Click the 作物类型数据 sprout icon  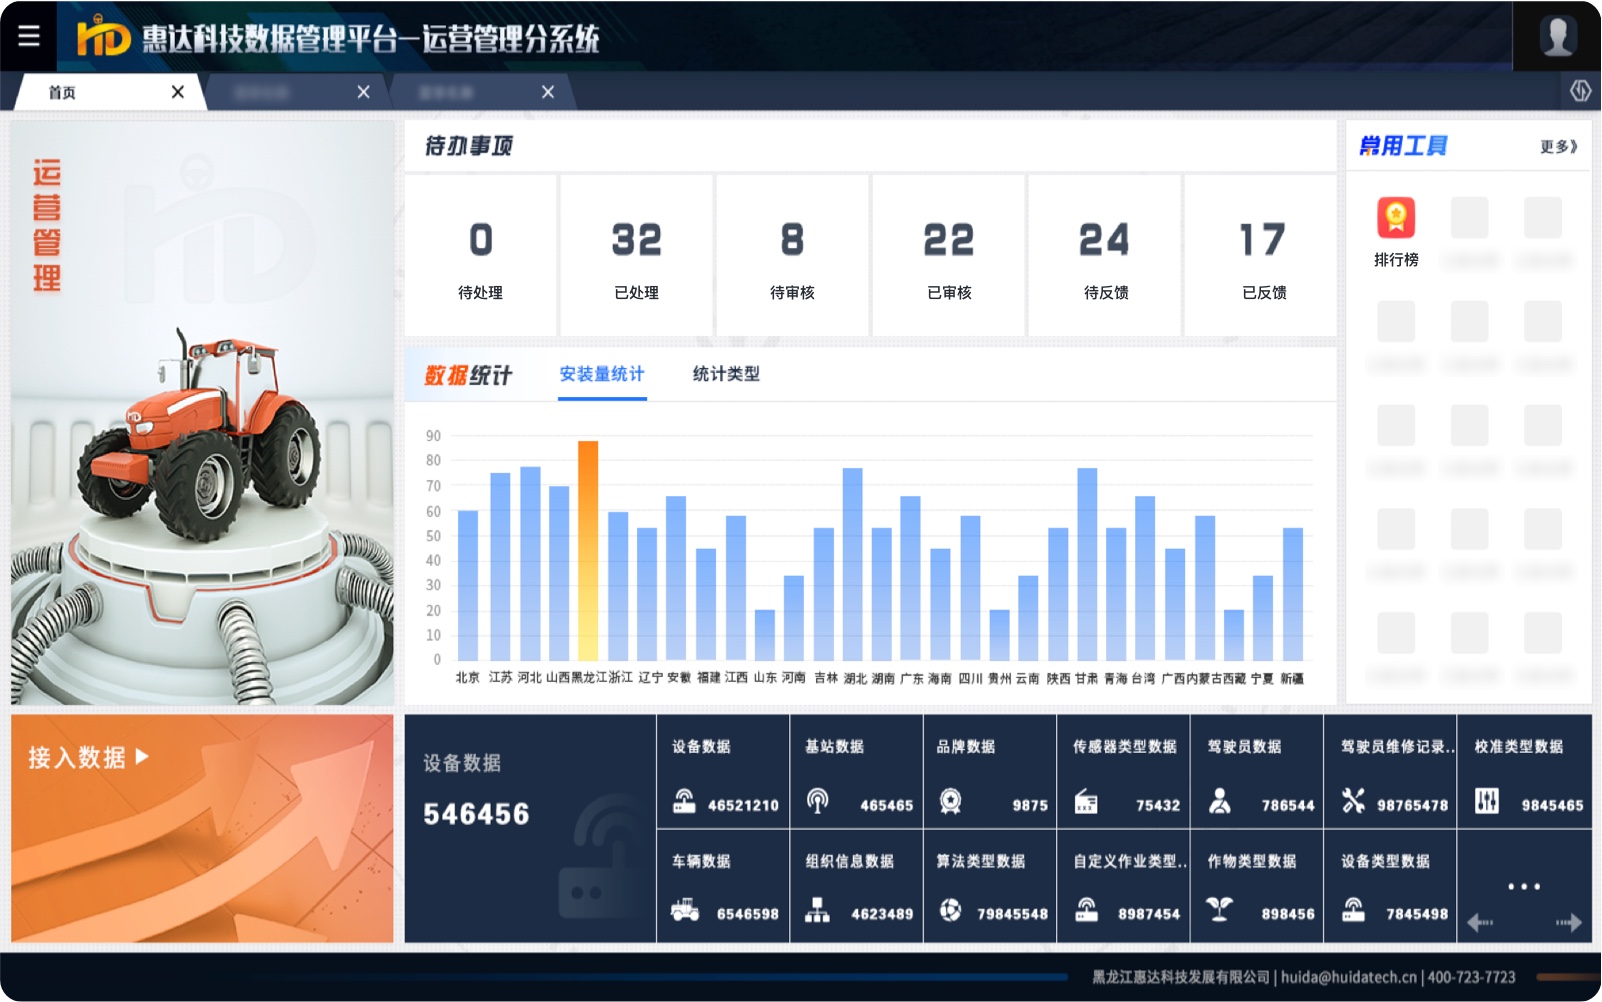(x=1219, y=909)
